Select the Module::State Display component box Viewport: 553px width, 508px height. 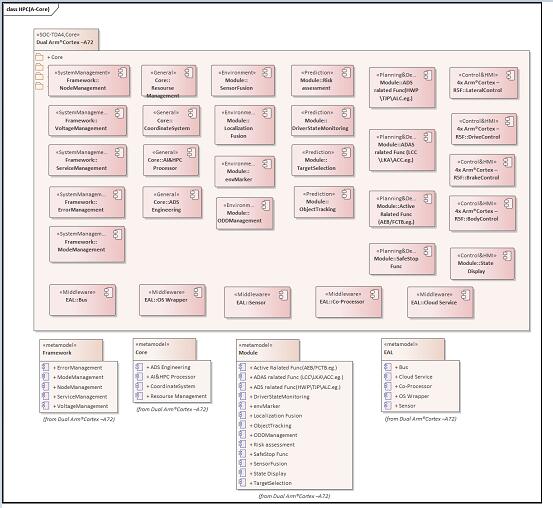(x=482, y=264)
